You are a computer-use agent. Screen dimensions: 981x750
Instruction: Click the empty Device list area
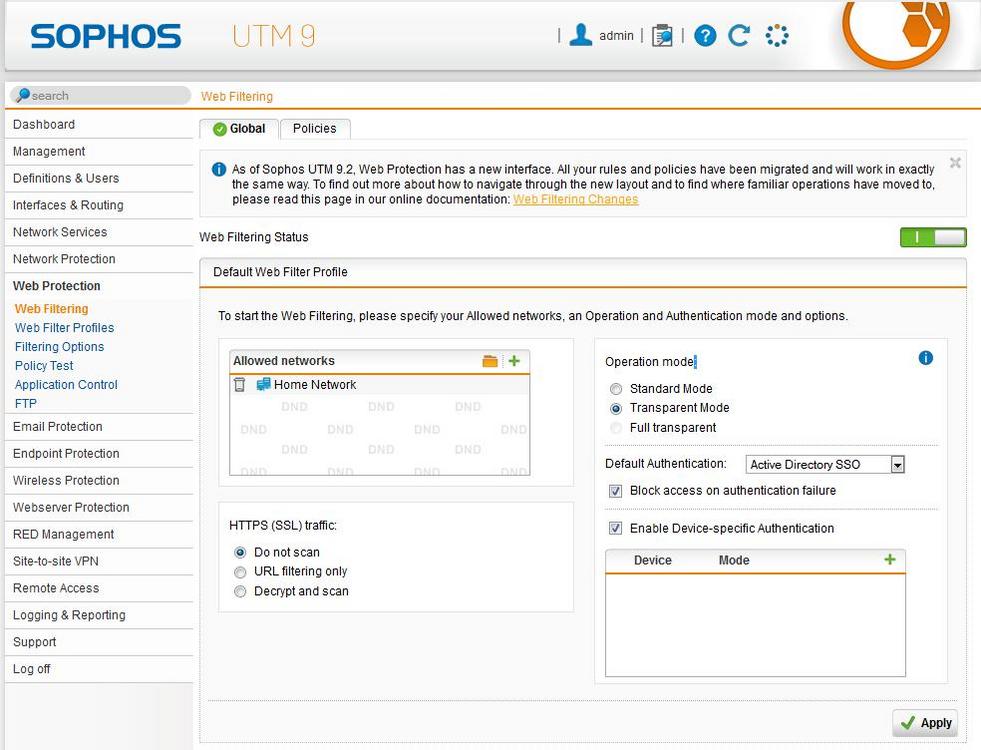[755, 625]
